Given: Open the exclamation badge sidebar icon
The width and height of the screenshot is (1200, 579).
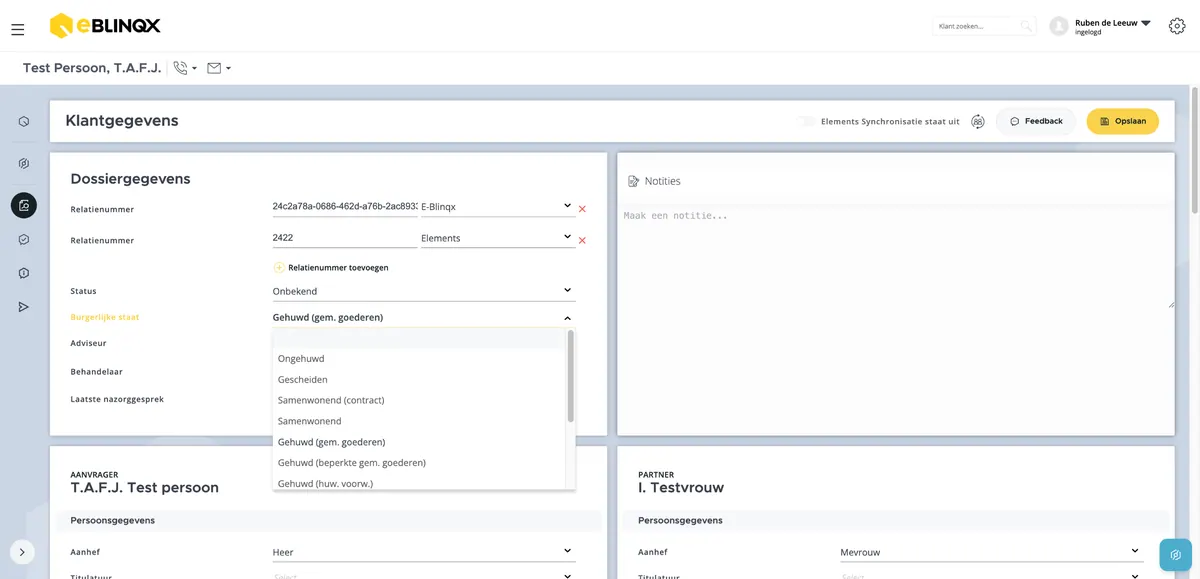Looking at the screenshot, I should point(24,273).
